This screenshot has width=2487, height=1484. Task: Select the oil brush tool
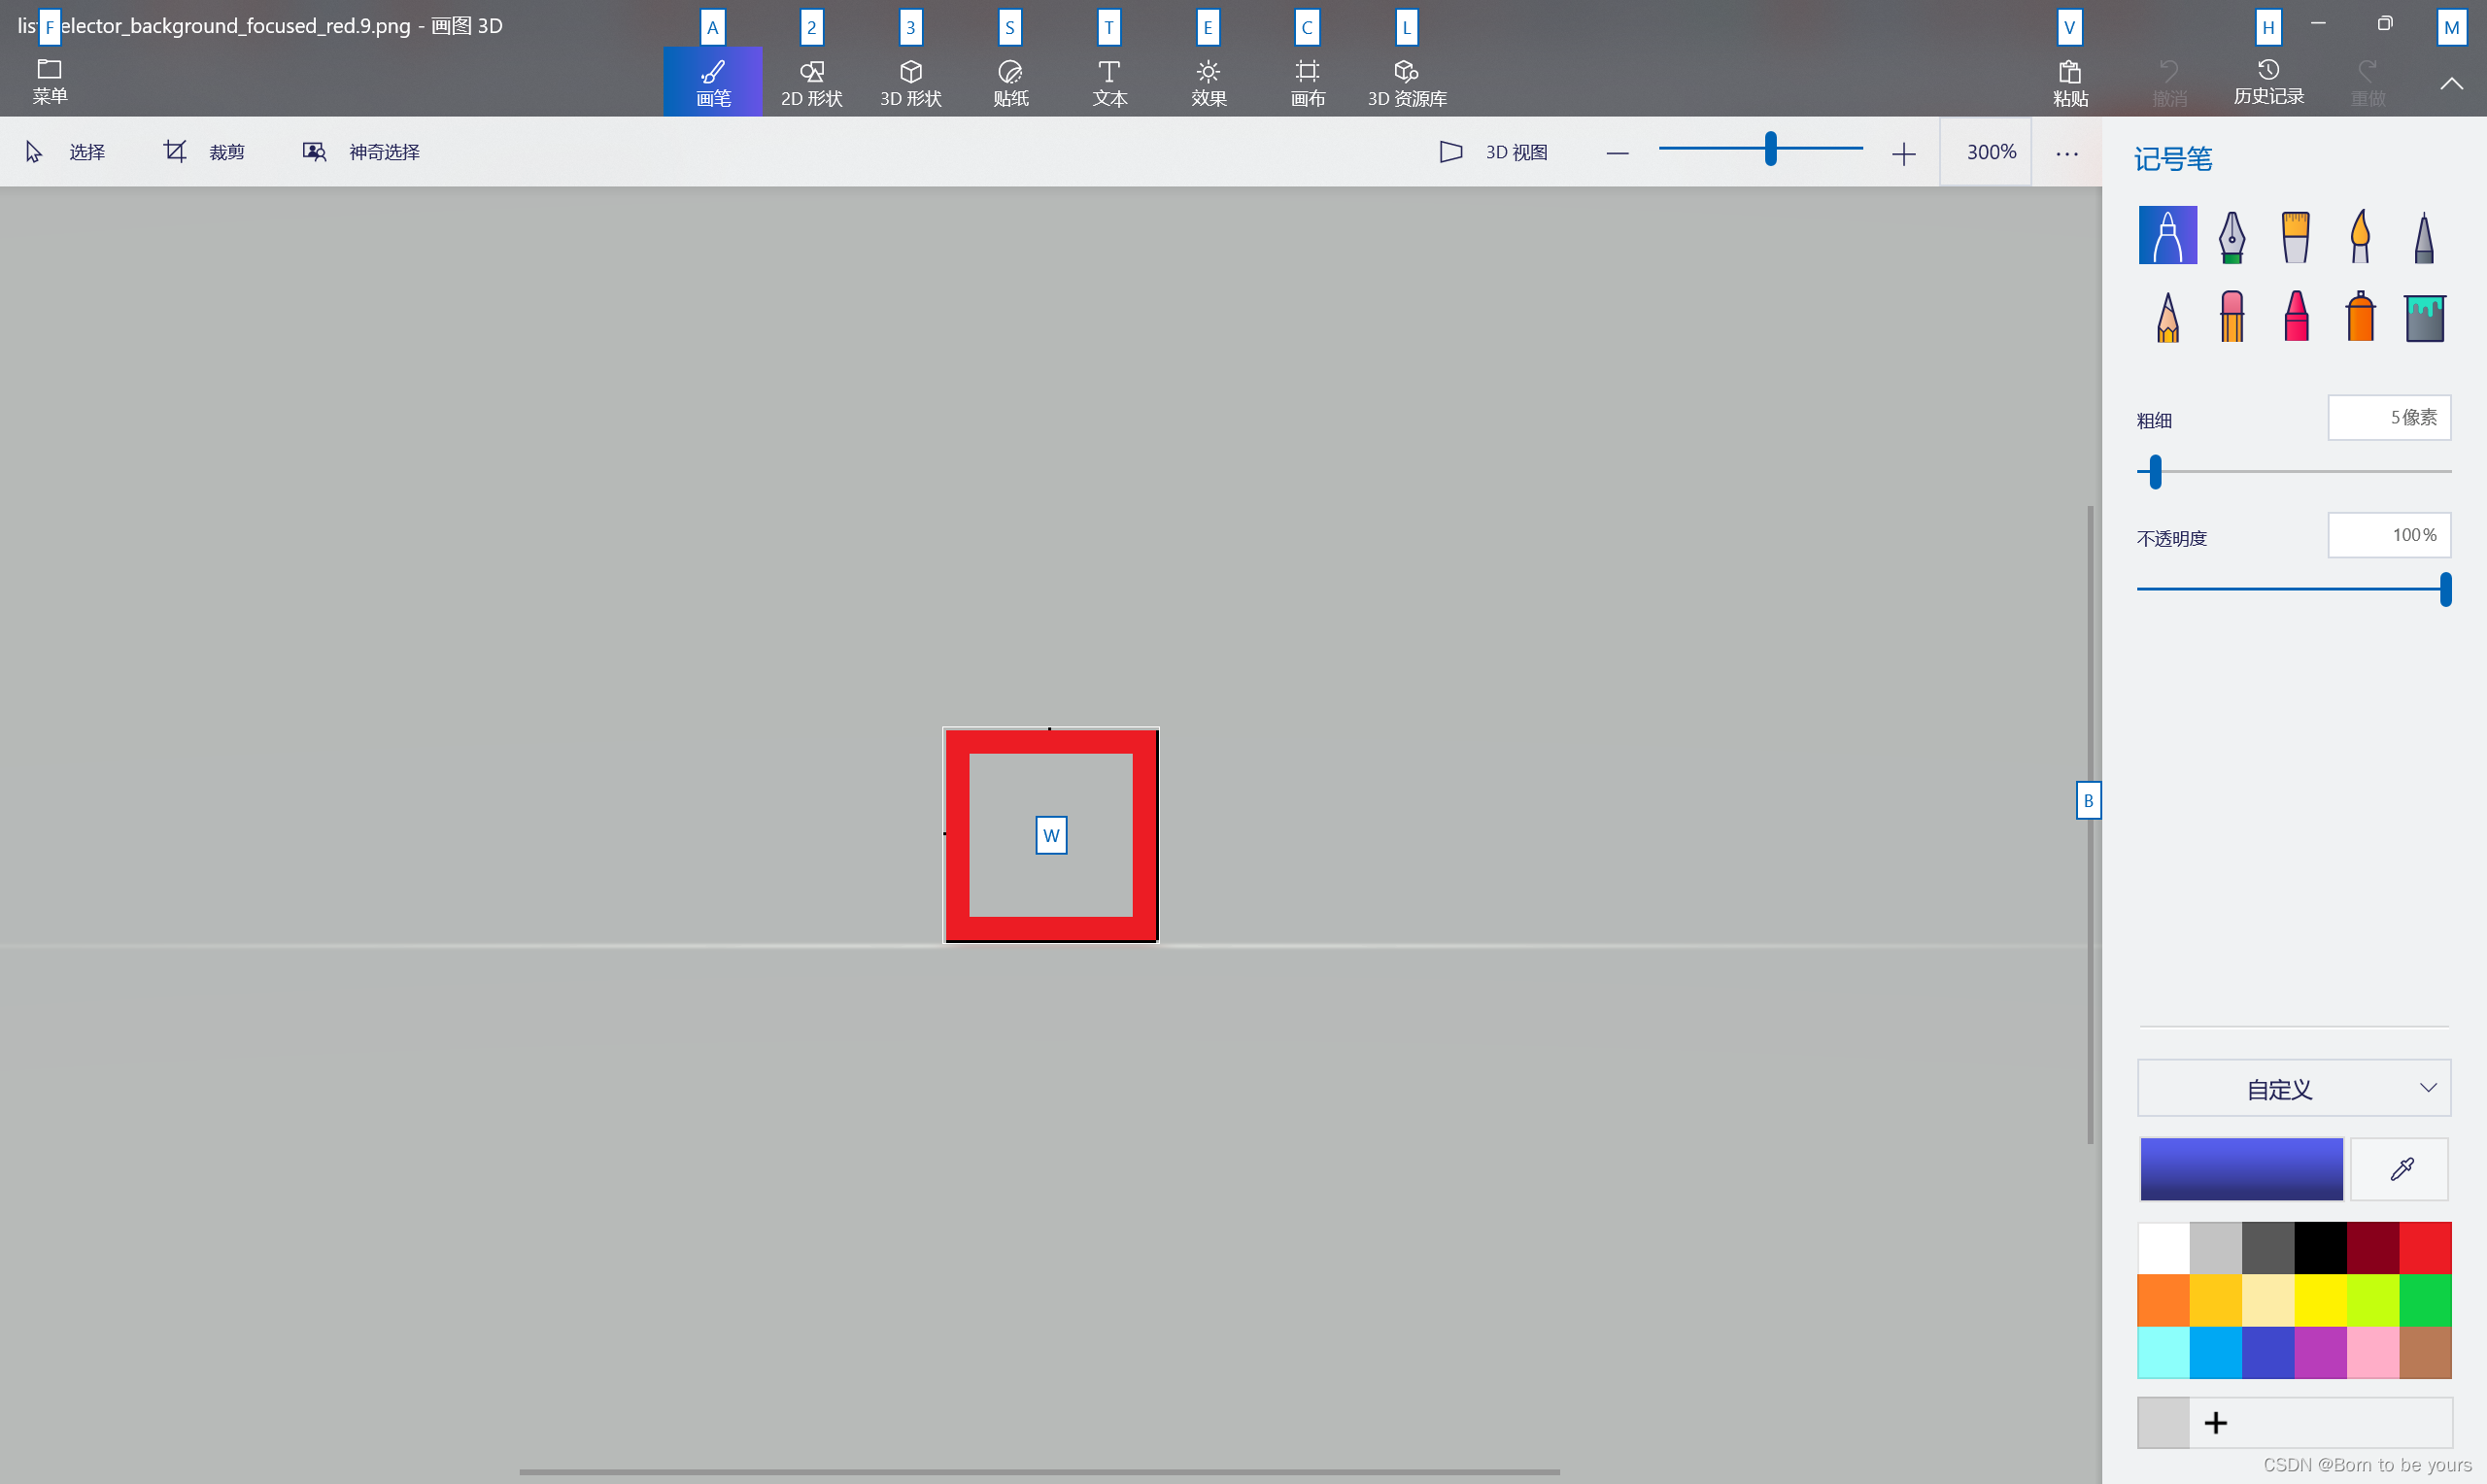point(2295,237)
